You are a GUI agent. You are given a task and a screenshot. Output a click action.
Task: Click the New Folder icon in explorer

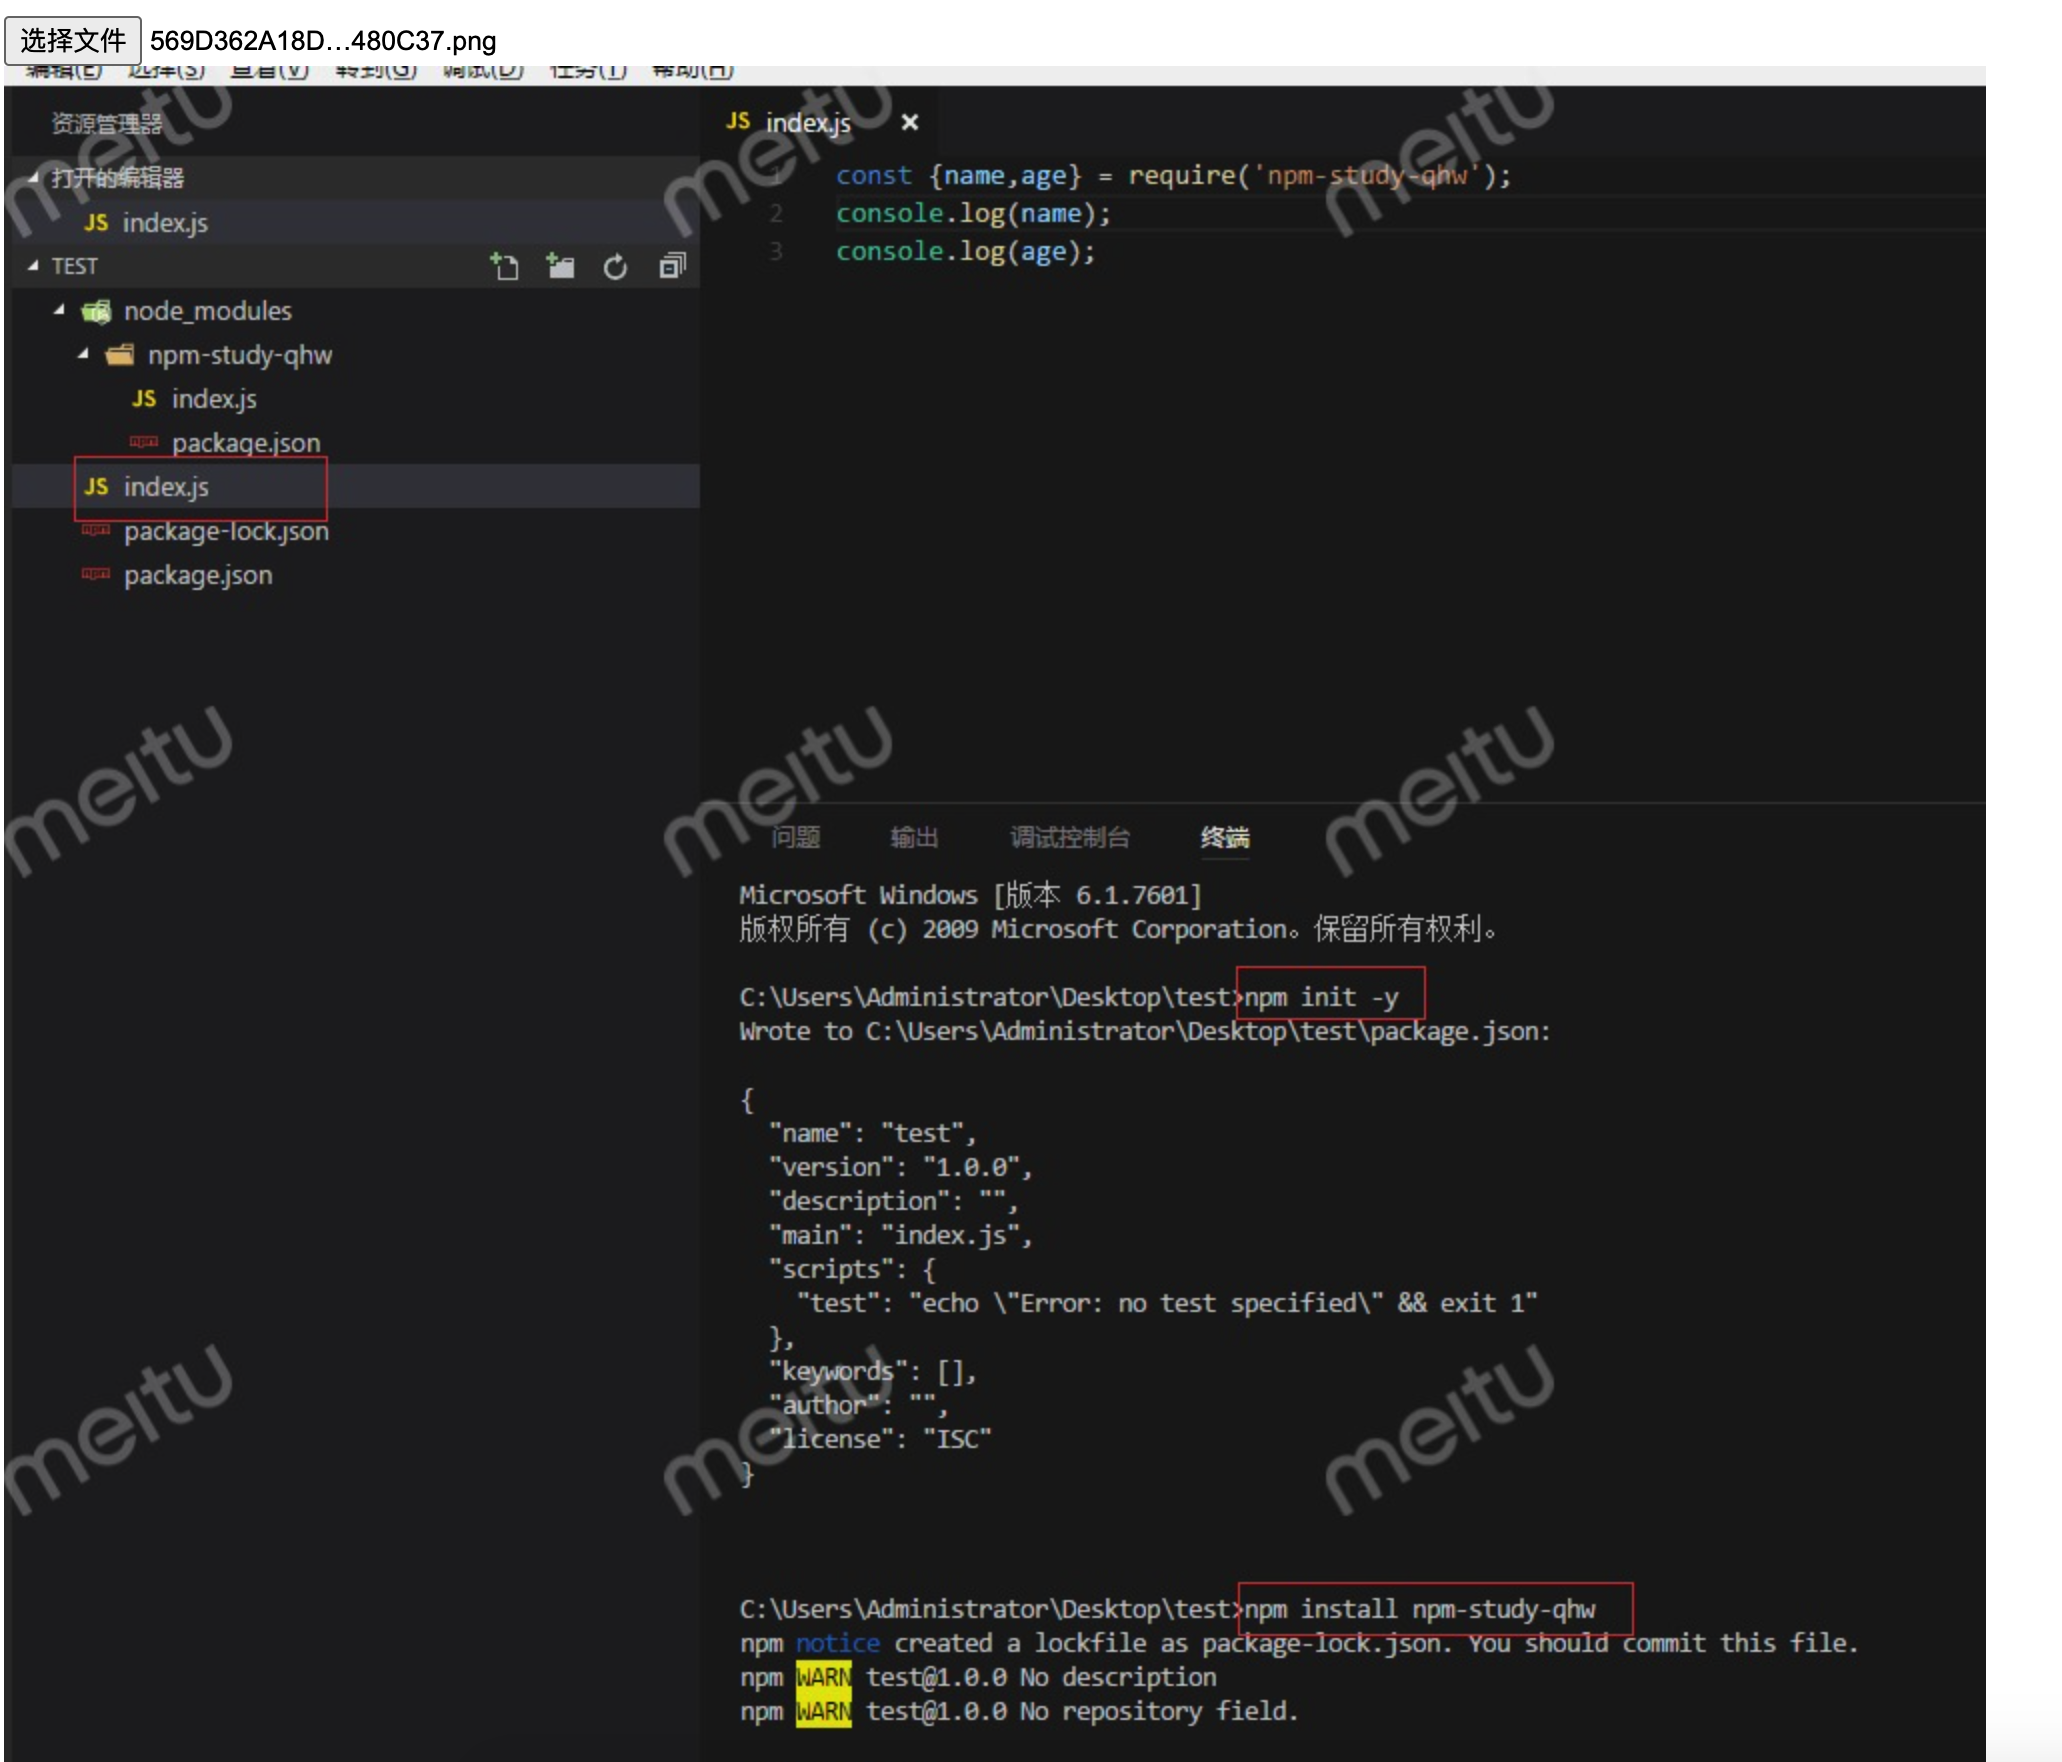[x=560, y=266]
